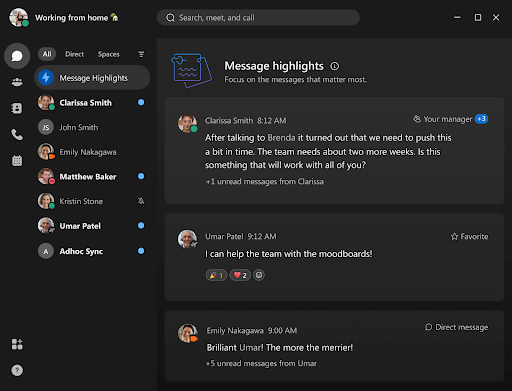
Task: Open the Help question mark icon
Action: pos(17,370)
